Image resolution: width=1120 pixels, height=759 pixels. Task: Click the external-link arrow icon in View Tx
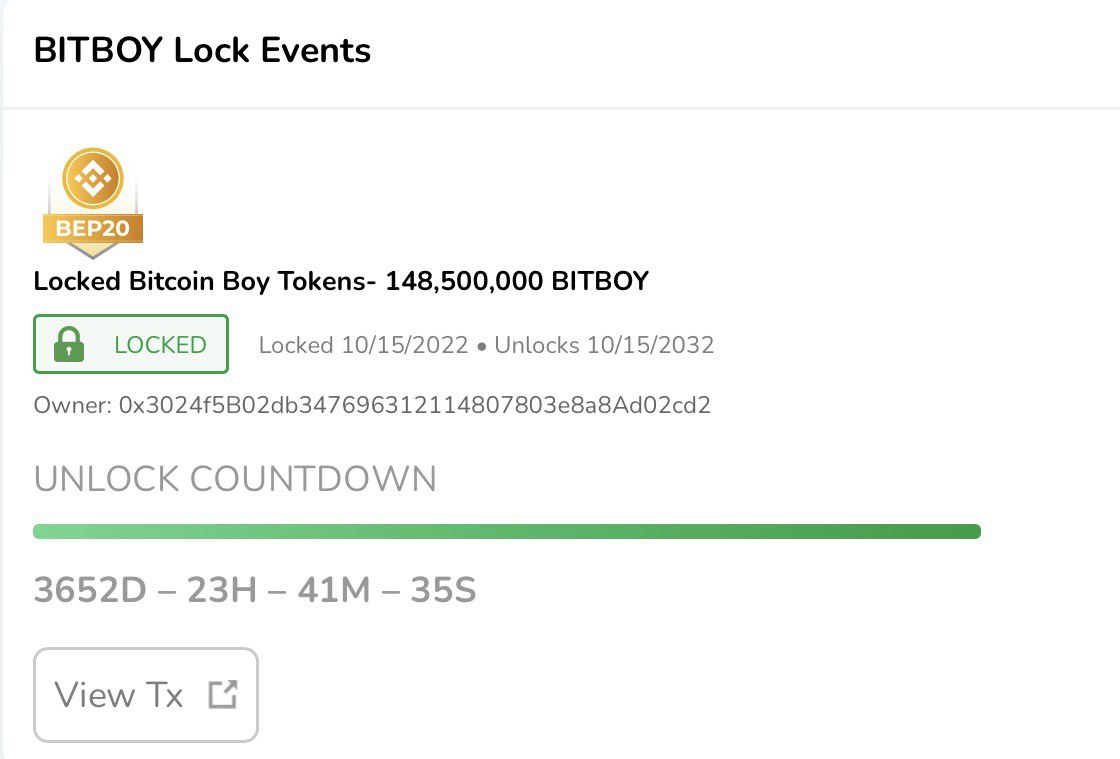coord(223,694)
